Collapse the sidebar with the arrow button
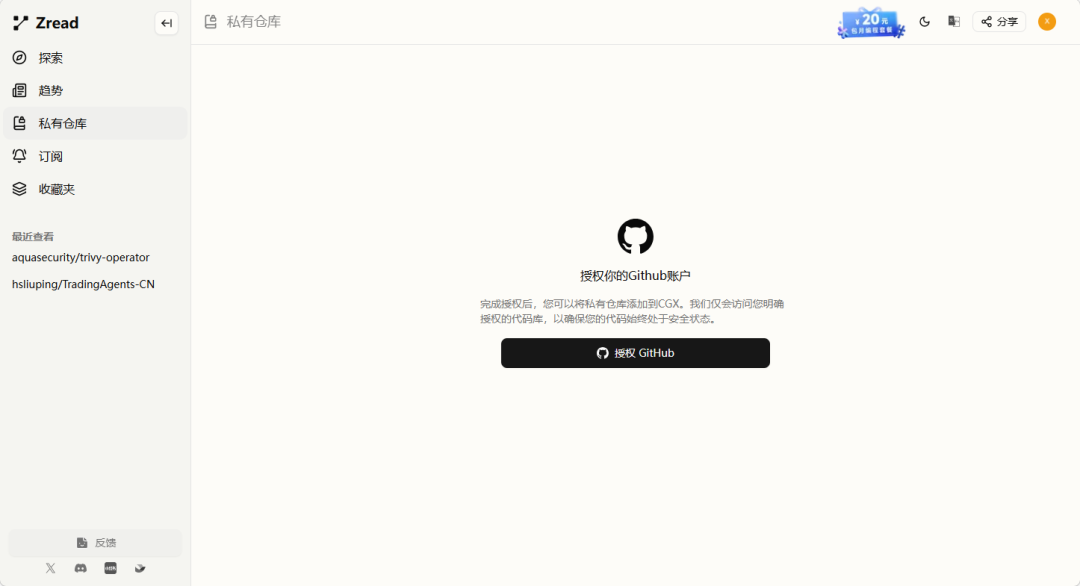Viewport: 1080px width, 586px height. pyautogui.click(x=166, y=23)
